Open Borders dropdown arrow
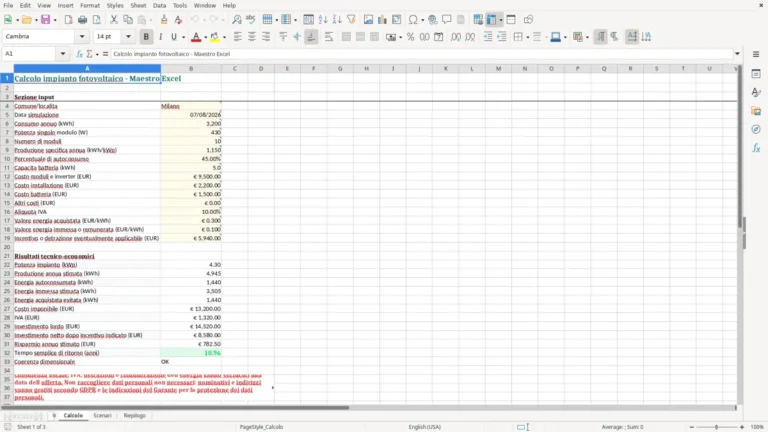The height and width of the screenshot is (432, 768). pyautogui.click(x=528, y=37)
